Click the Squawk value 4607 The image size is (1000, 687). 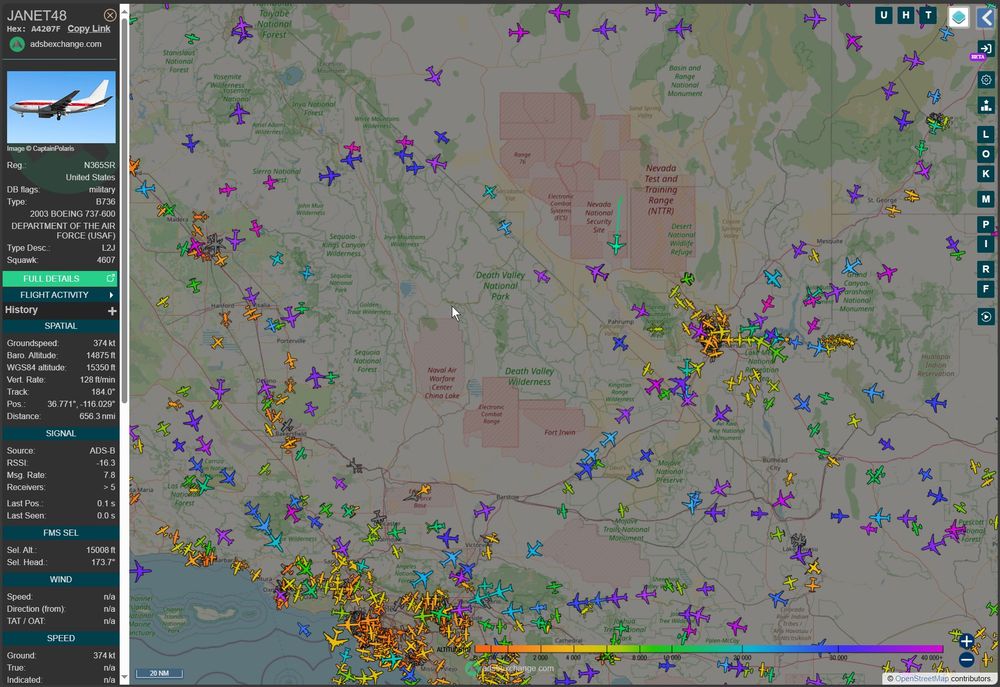pyautogui.click(x=106, y=260)
